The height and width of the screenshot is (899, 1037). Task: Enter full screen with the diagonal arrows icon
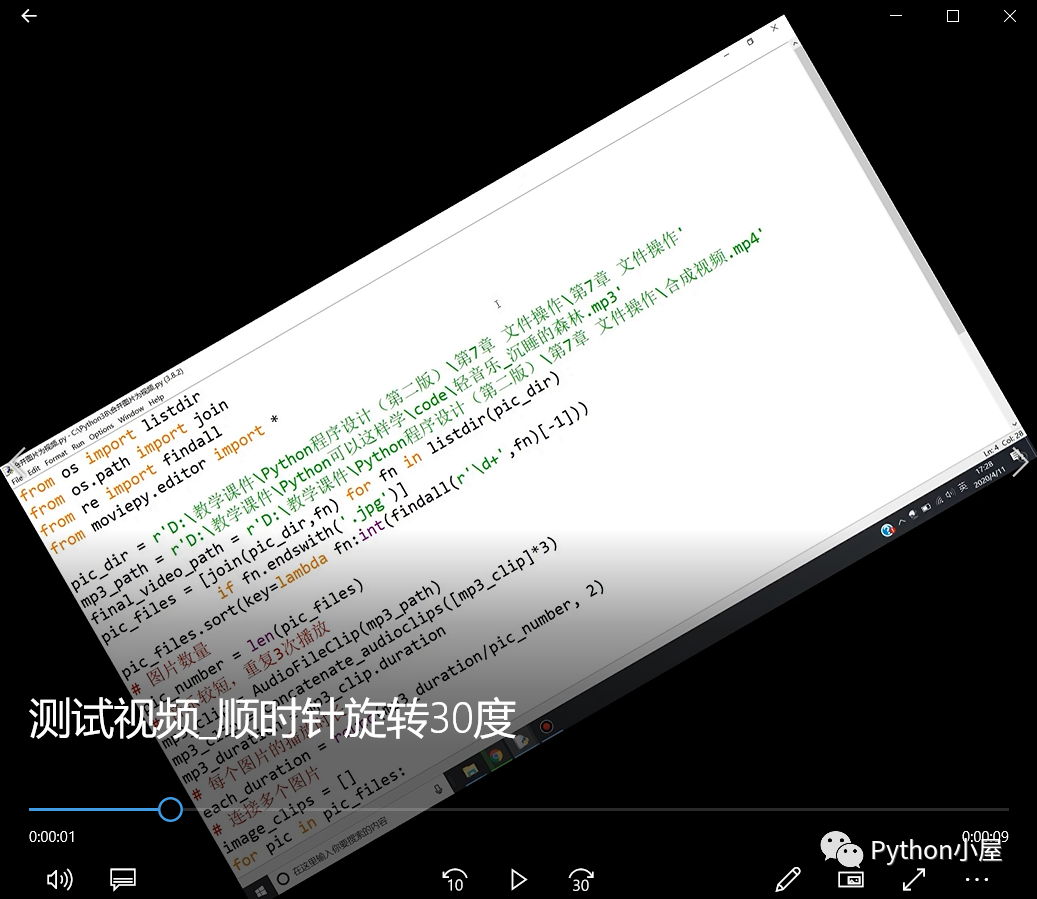click(914, 879)
